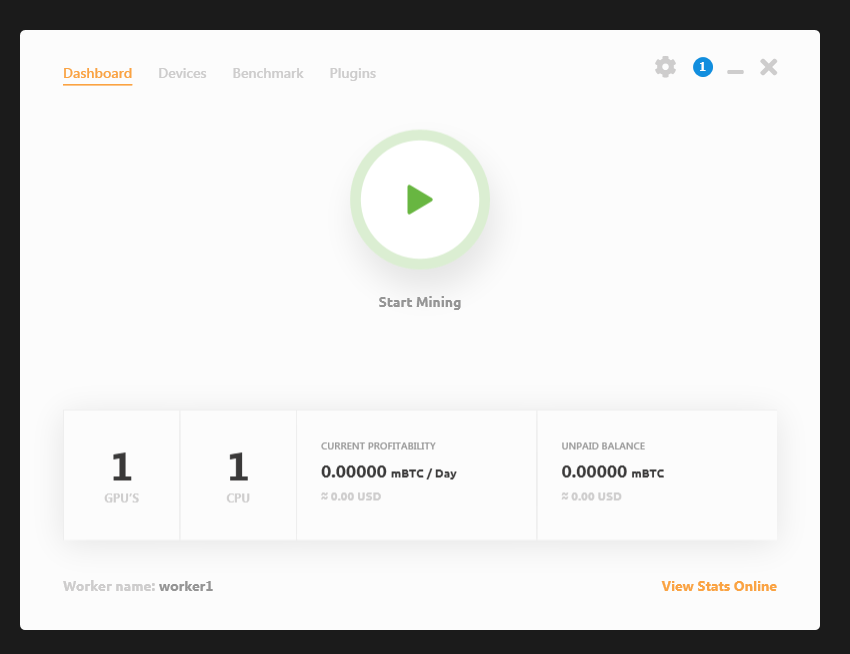Open the blue notifications badge
Viewport: 850px width, 654px height.
pyautogui.click(x=703, y=67)
